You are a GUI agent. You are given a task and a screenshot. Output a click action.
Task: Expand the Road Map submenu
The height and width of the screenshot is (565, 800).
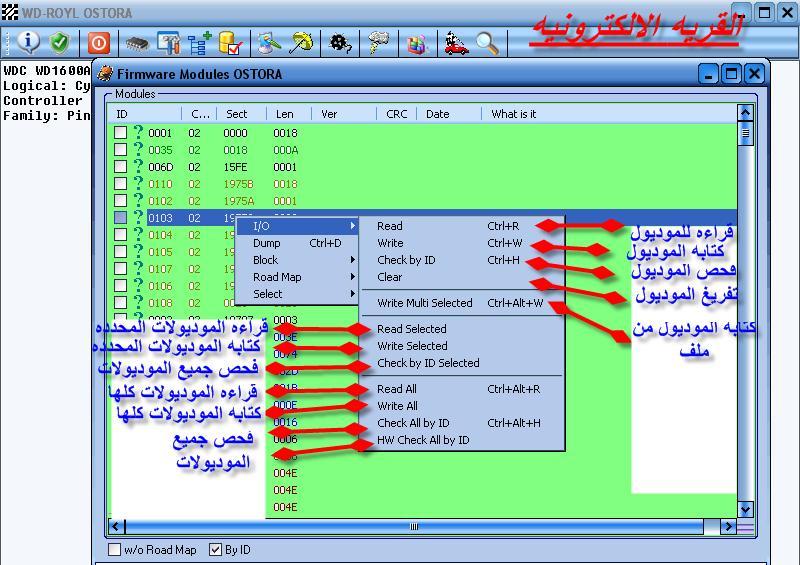(297, 277)
